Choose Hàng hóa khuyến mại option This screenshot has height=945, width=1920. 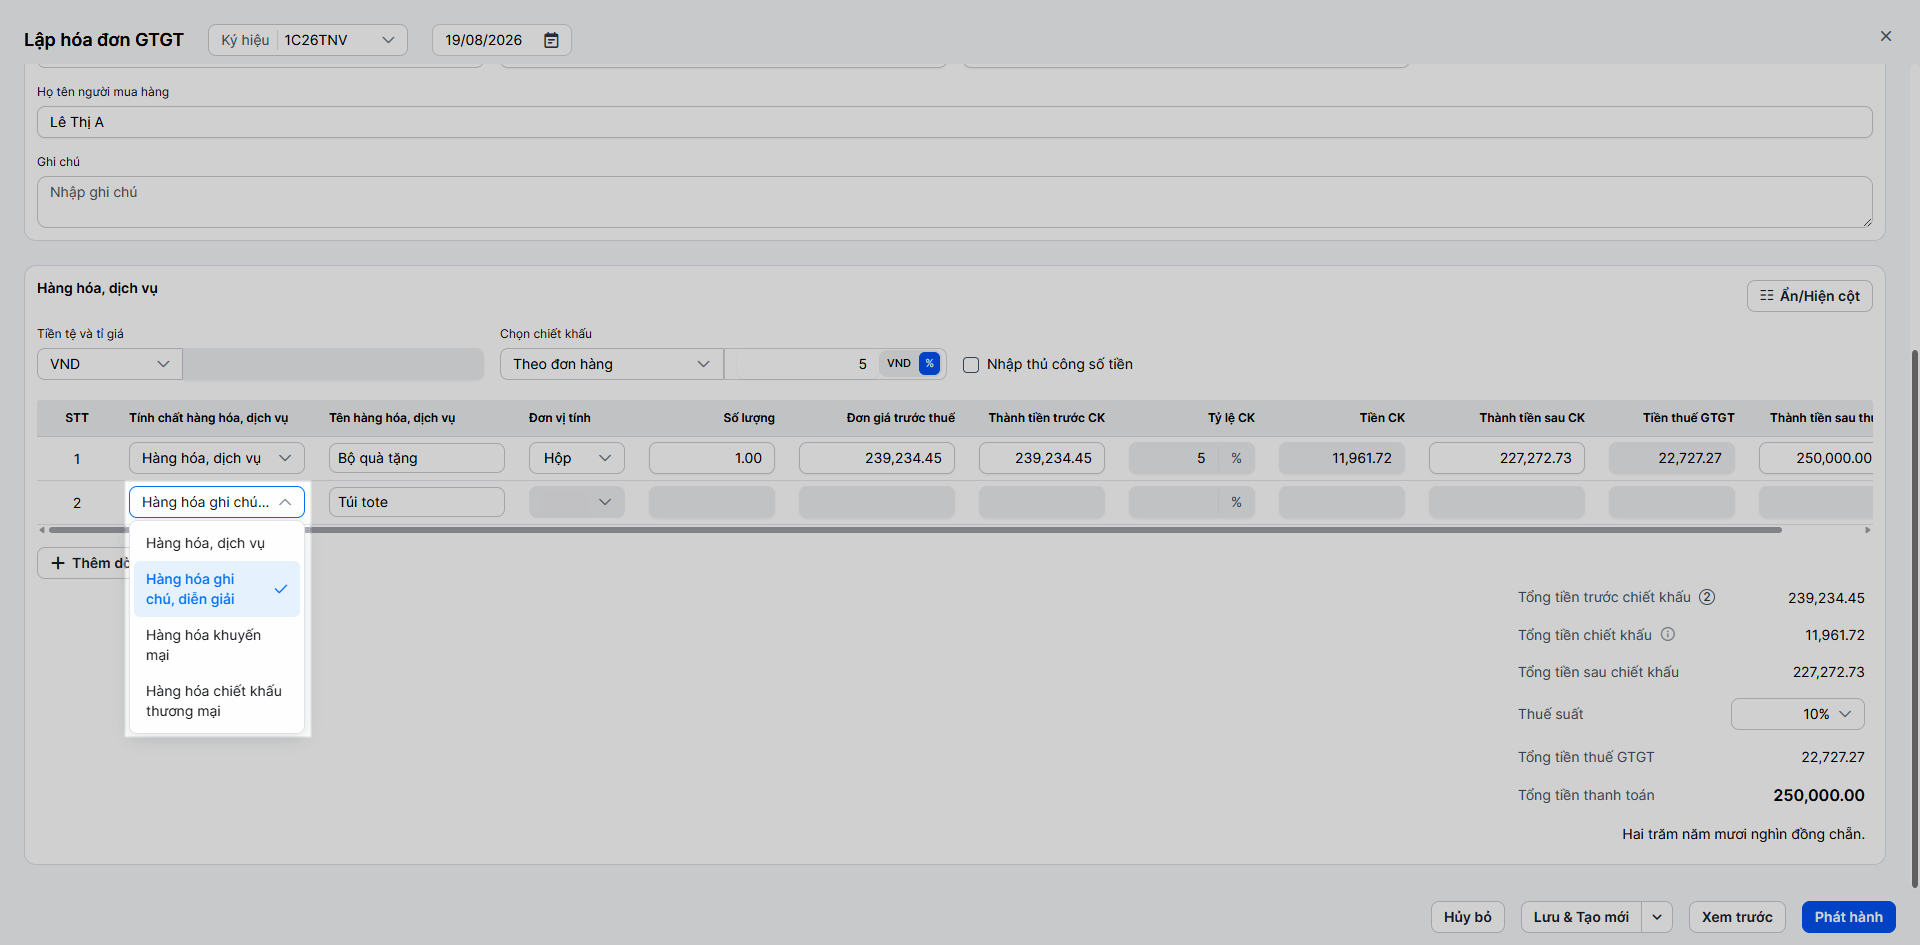tap(217, 645)
